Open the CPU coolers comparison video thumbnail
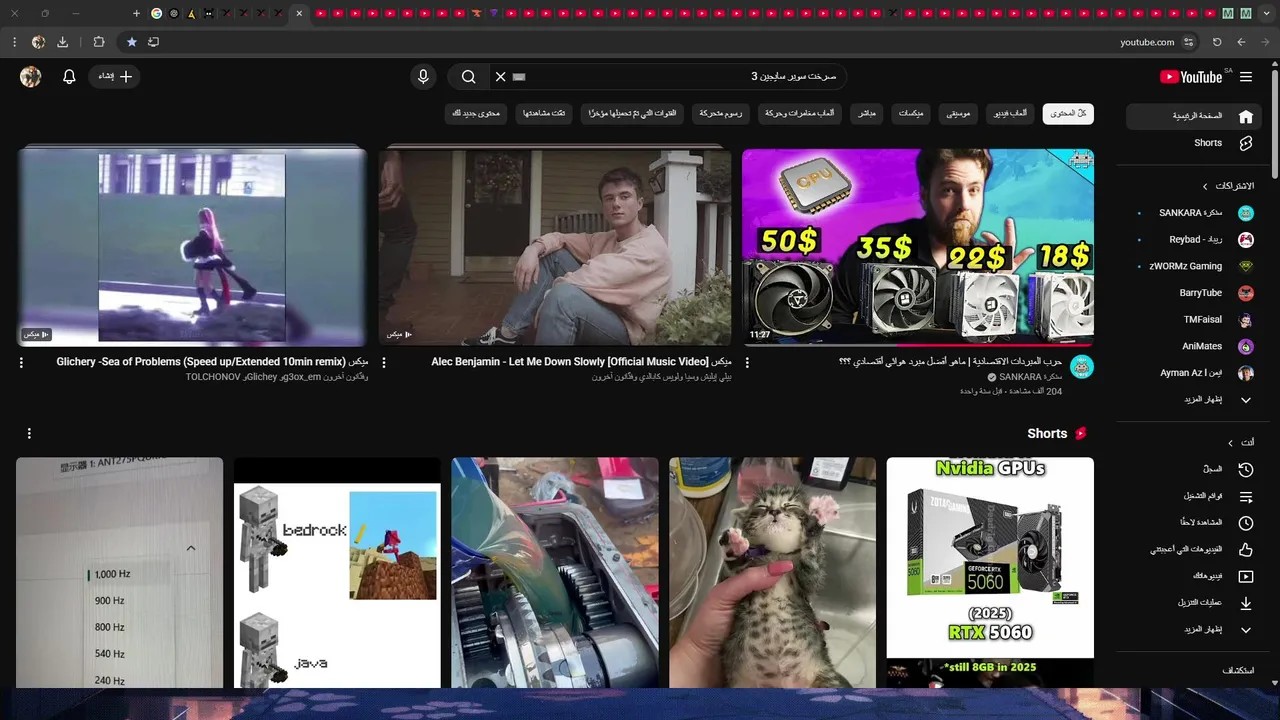1280x720 pixels. pyautogui.click(x=918, y=247)
